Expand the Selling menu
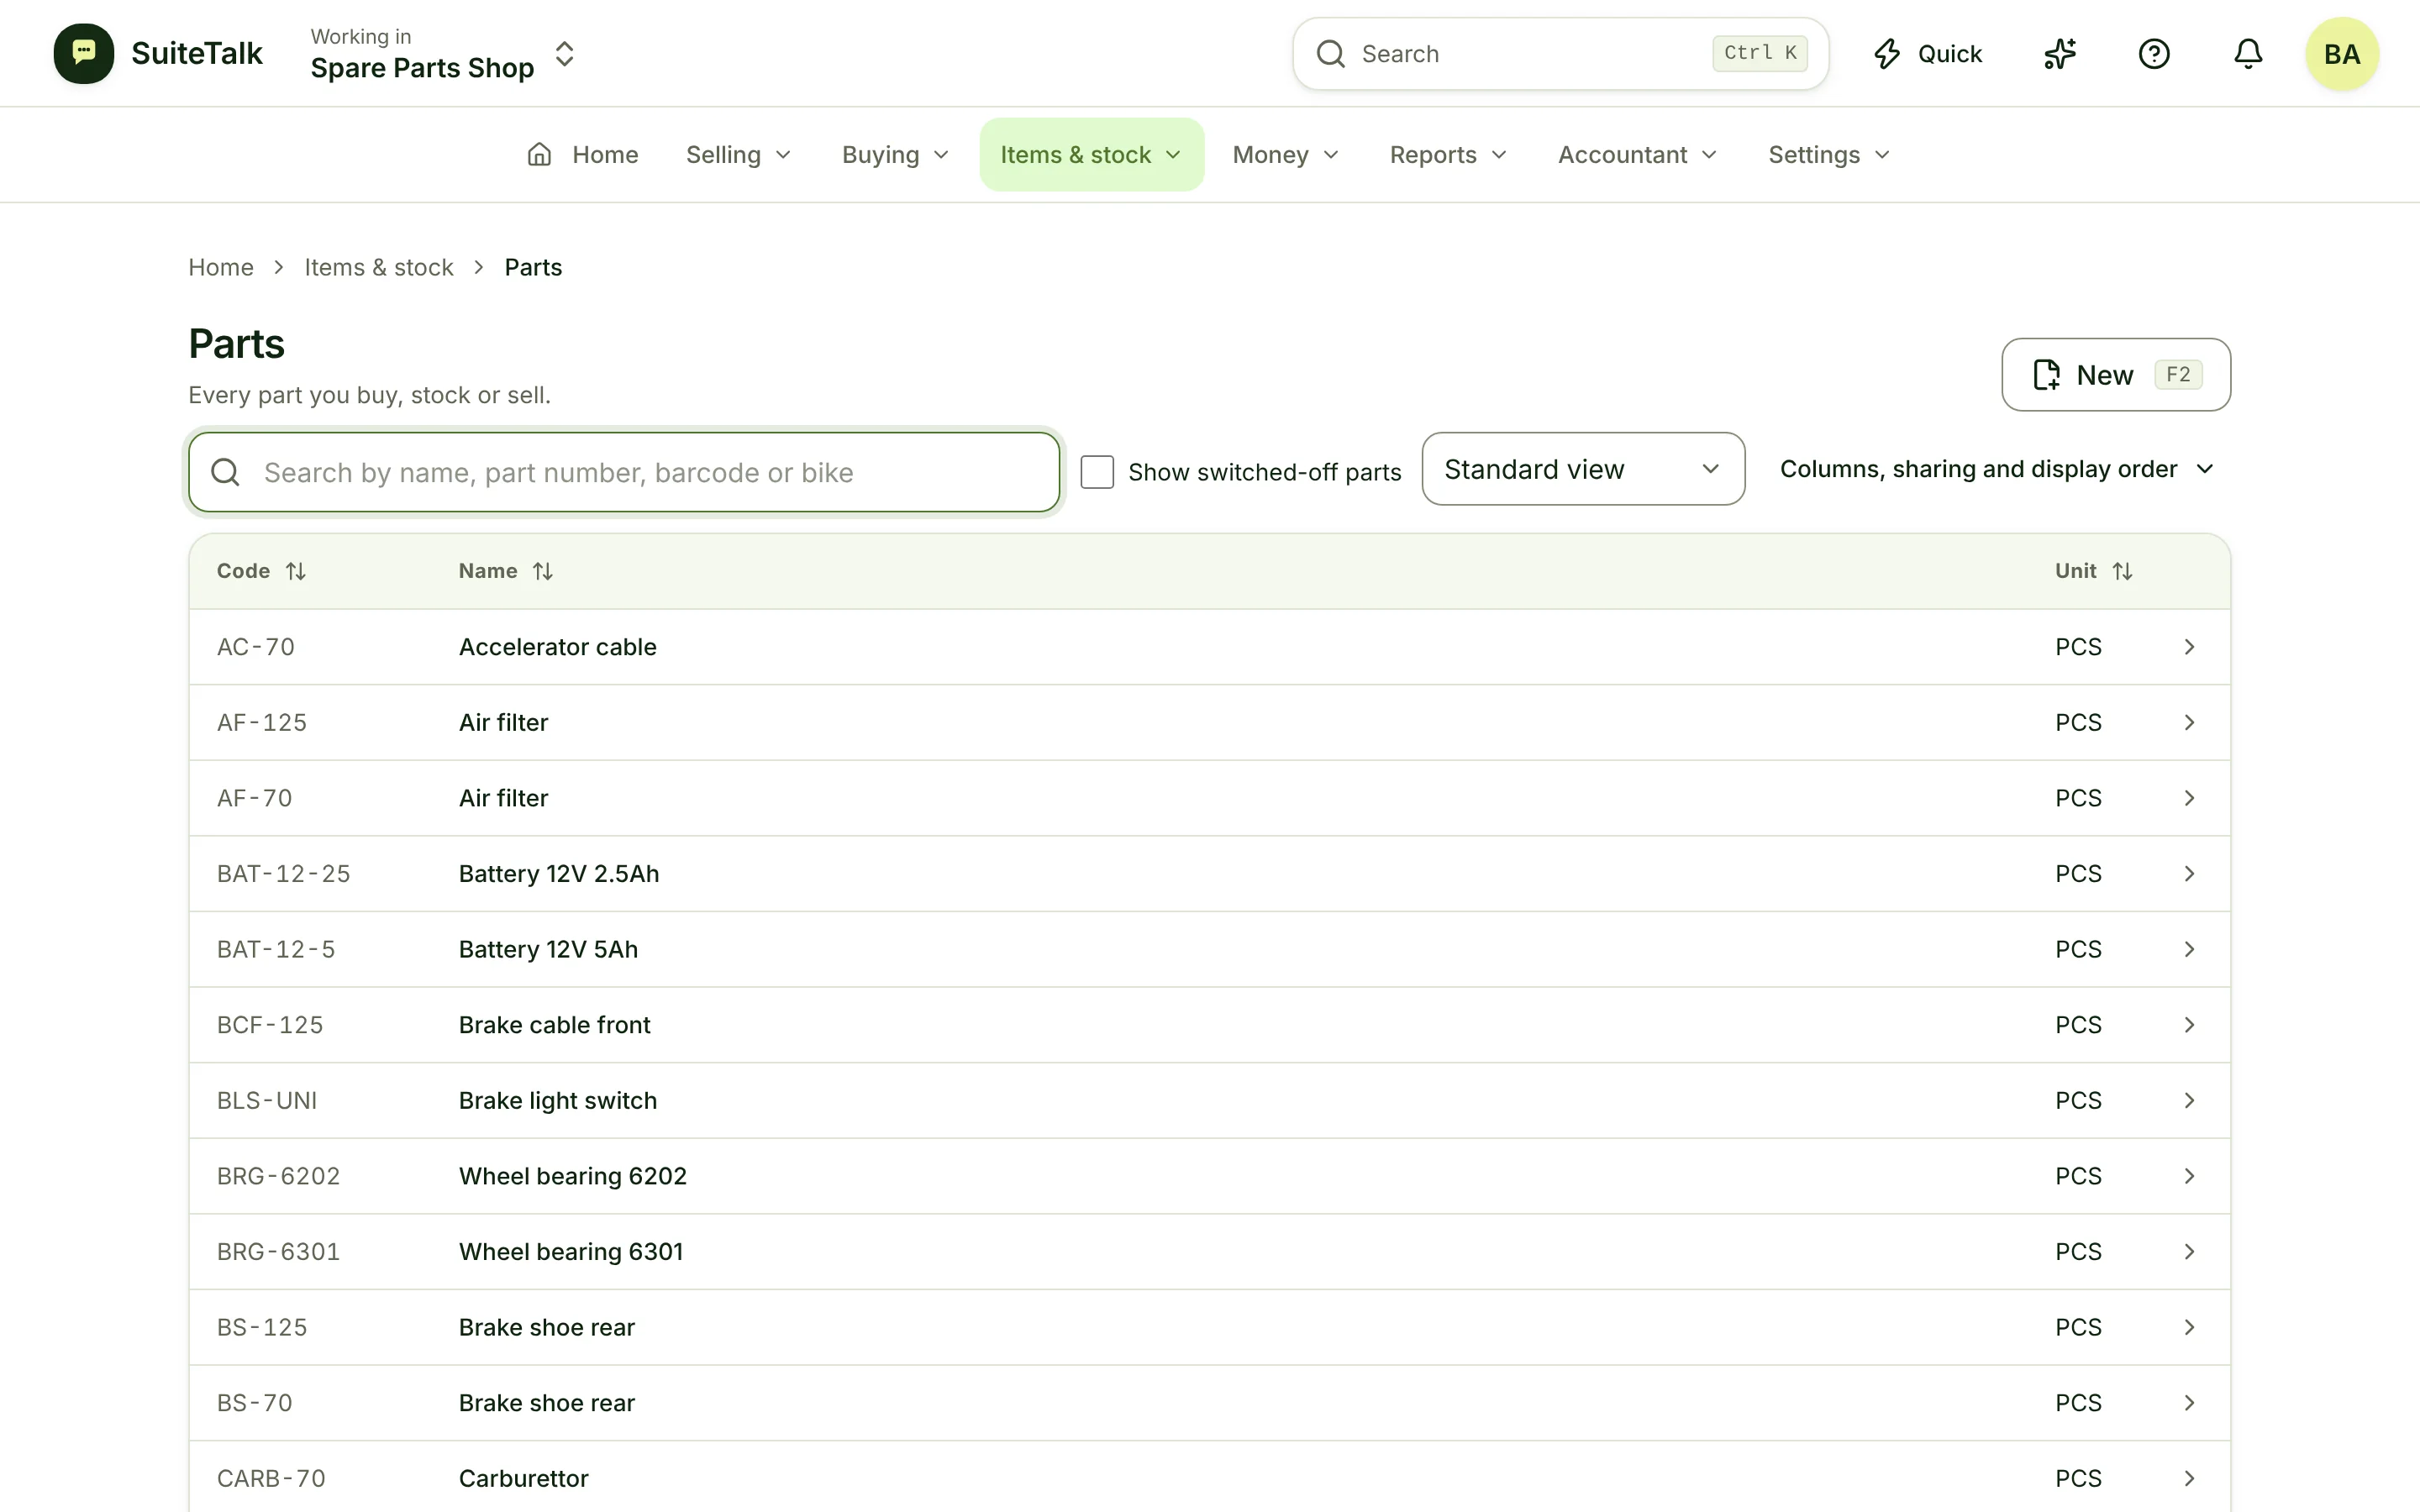This screenshot has width=2420, height=1512. tap(739, 155)
